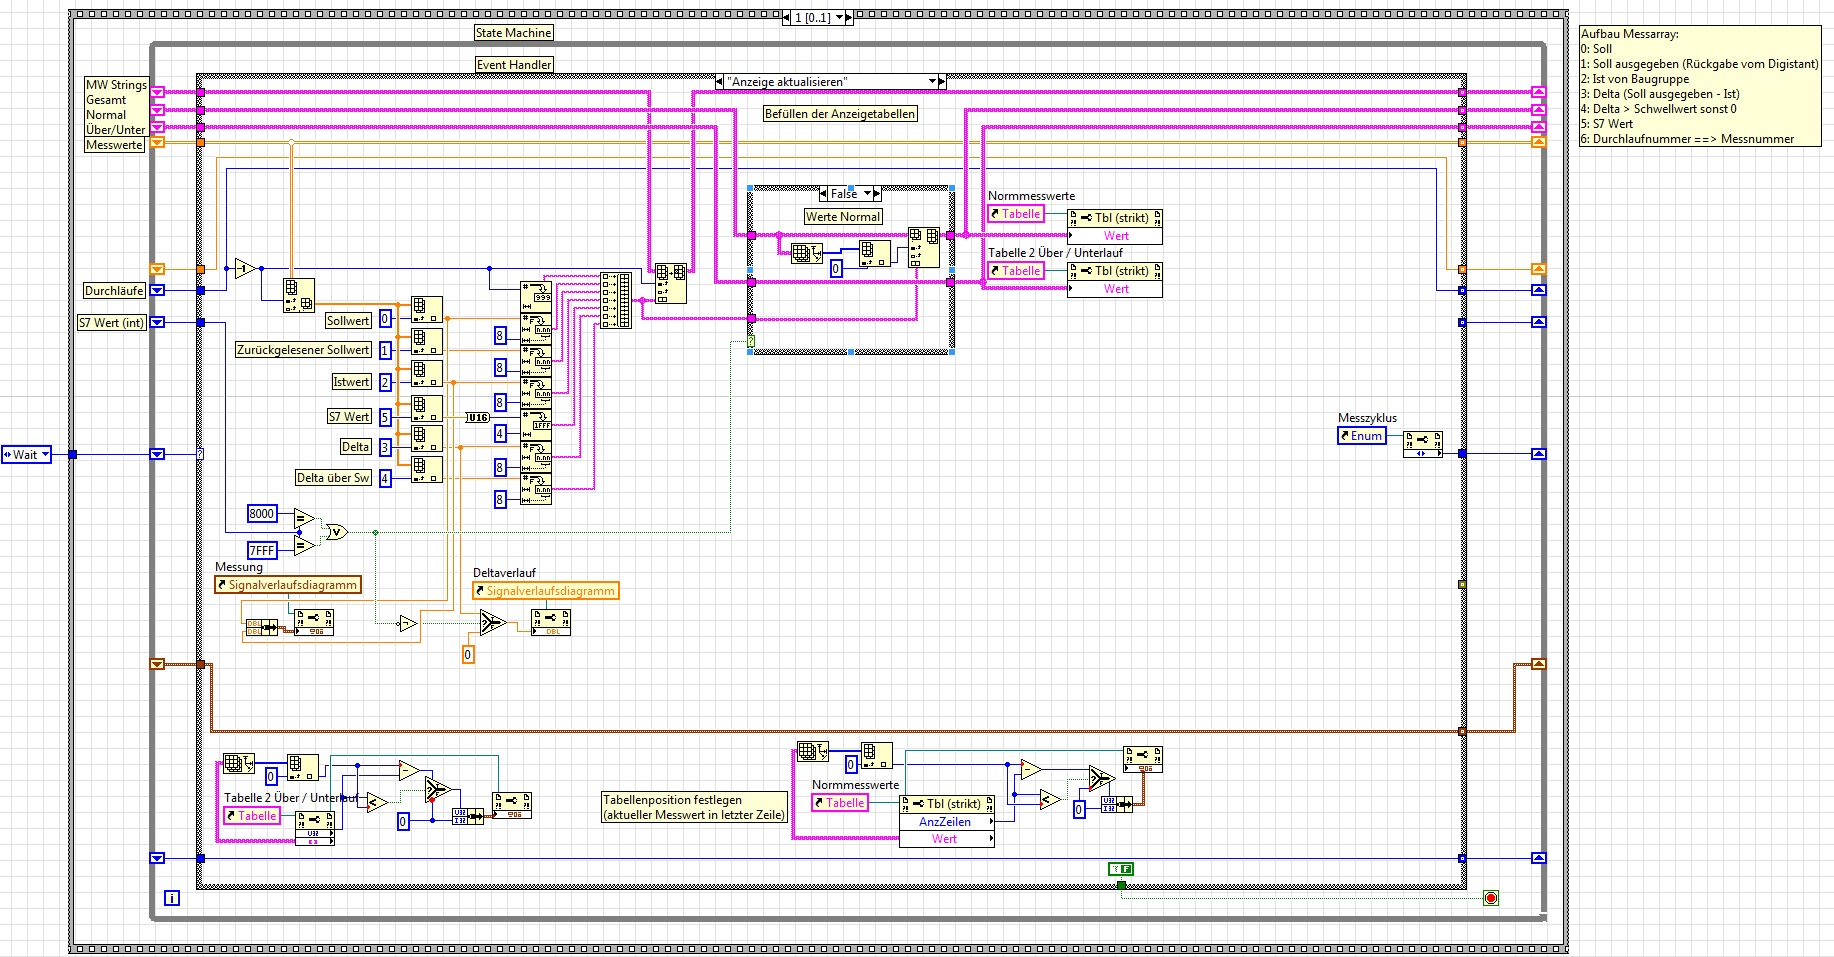Go to previous case of "1 [0..1]" structure
This screenshot has height=957, width=1834.
pyautogui.click(x=787, y=18)
